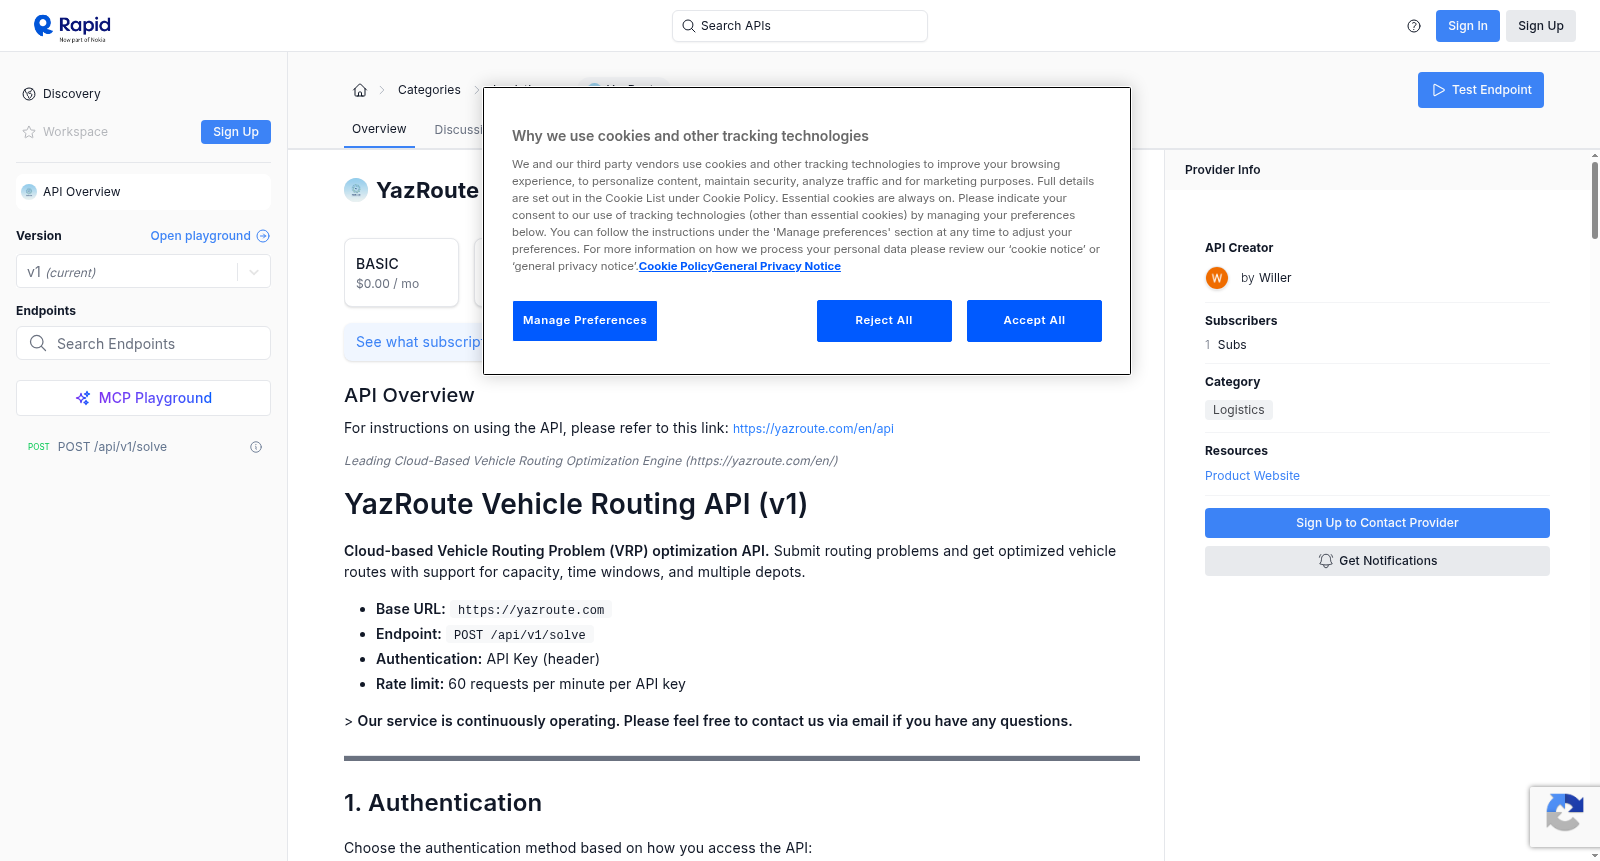1600x861 pixels.
Task: Click the home breadcrumb icon
Action: [360, 90]
